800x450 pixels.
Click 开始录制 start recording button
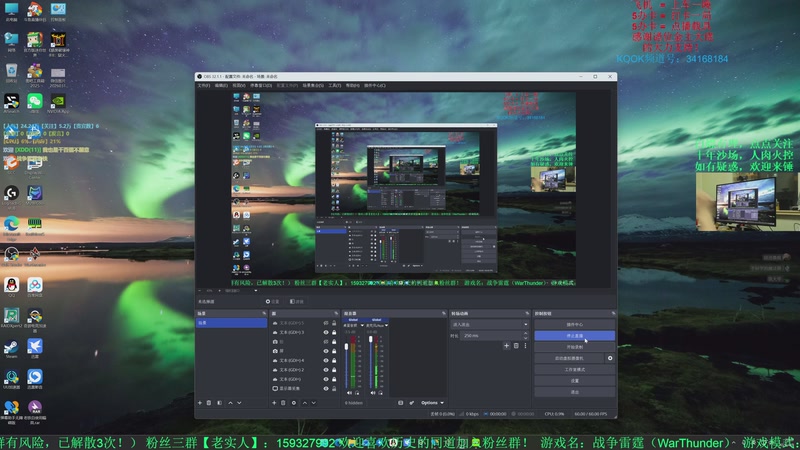574,347
